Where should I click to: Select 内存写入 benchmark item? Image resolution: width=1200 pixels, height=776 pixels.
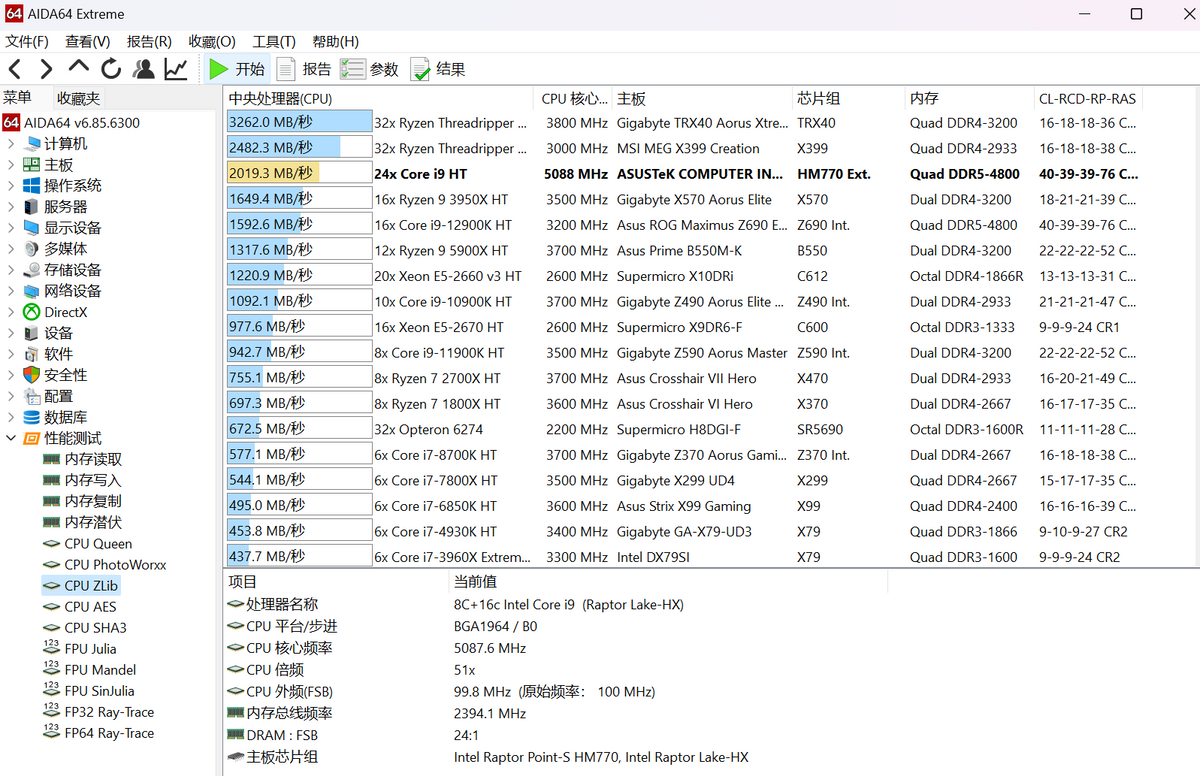[82, 480]
